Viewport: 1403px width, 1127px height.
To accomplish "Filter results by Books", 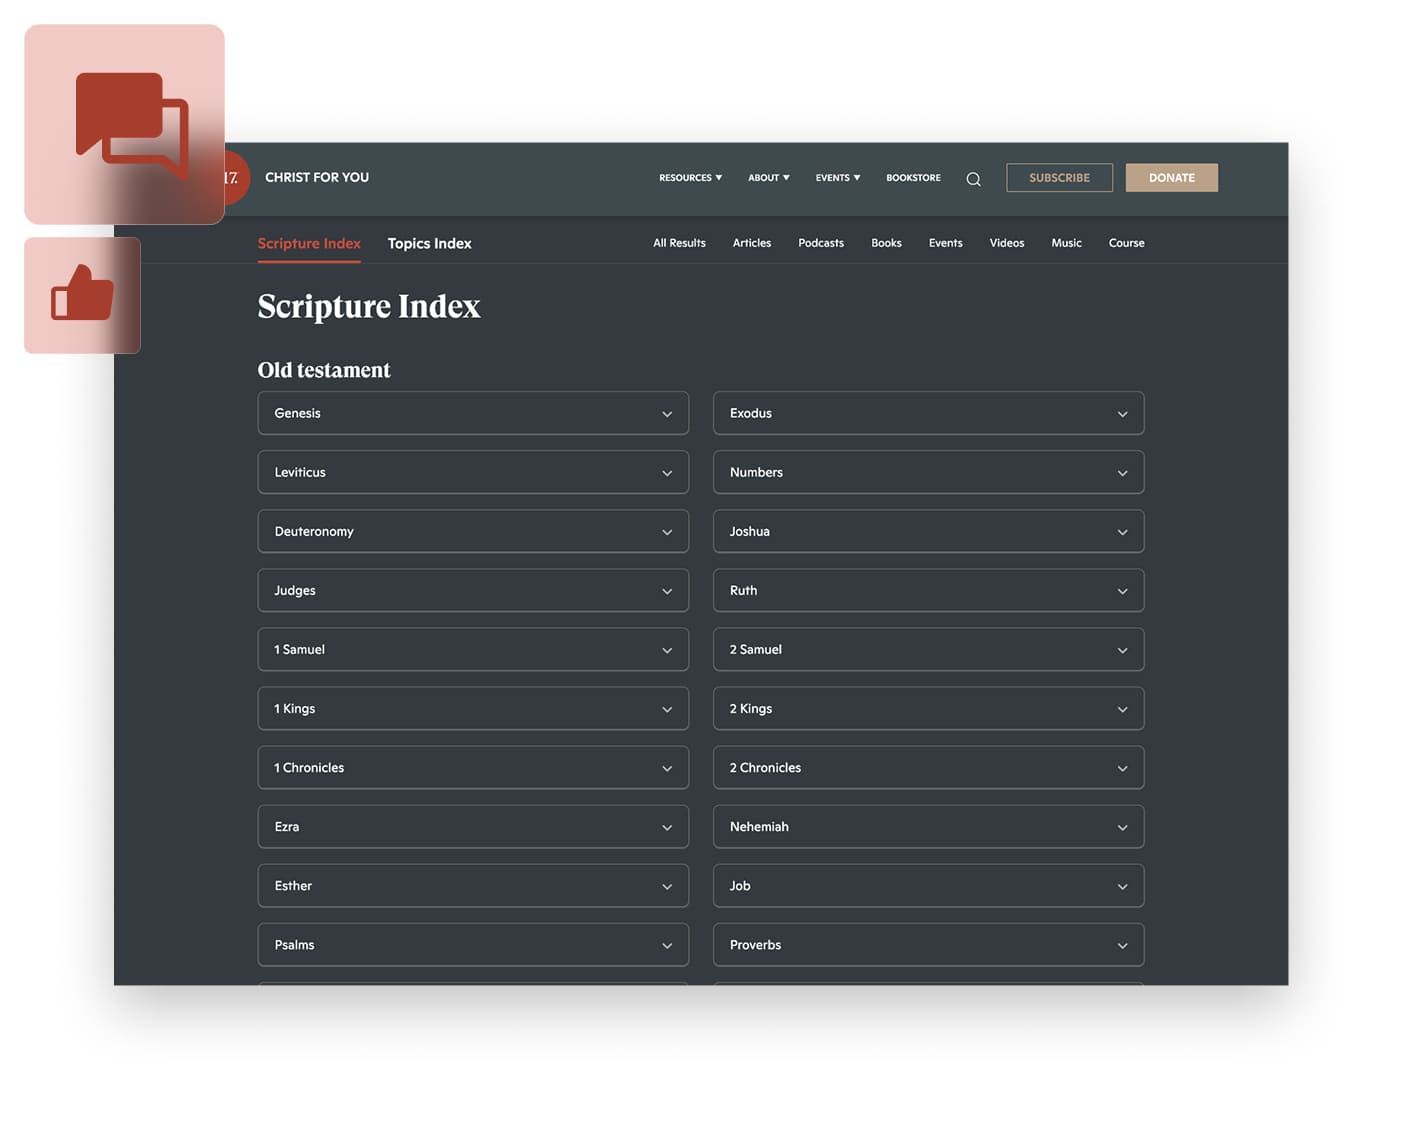I will 886,243.
